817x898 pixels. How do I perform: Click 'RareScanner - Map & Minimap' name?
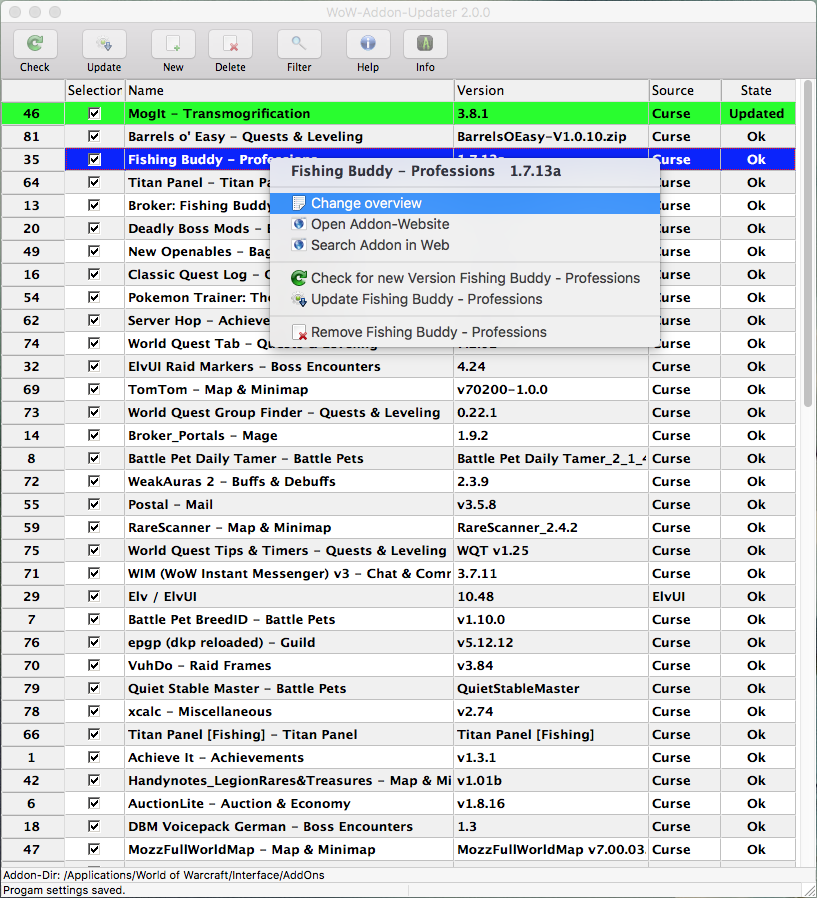[x=230, y=527]
